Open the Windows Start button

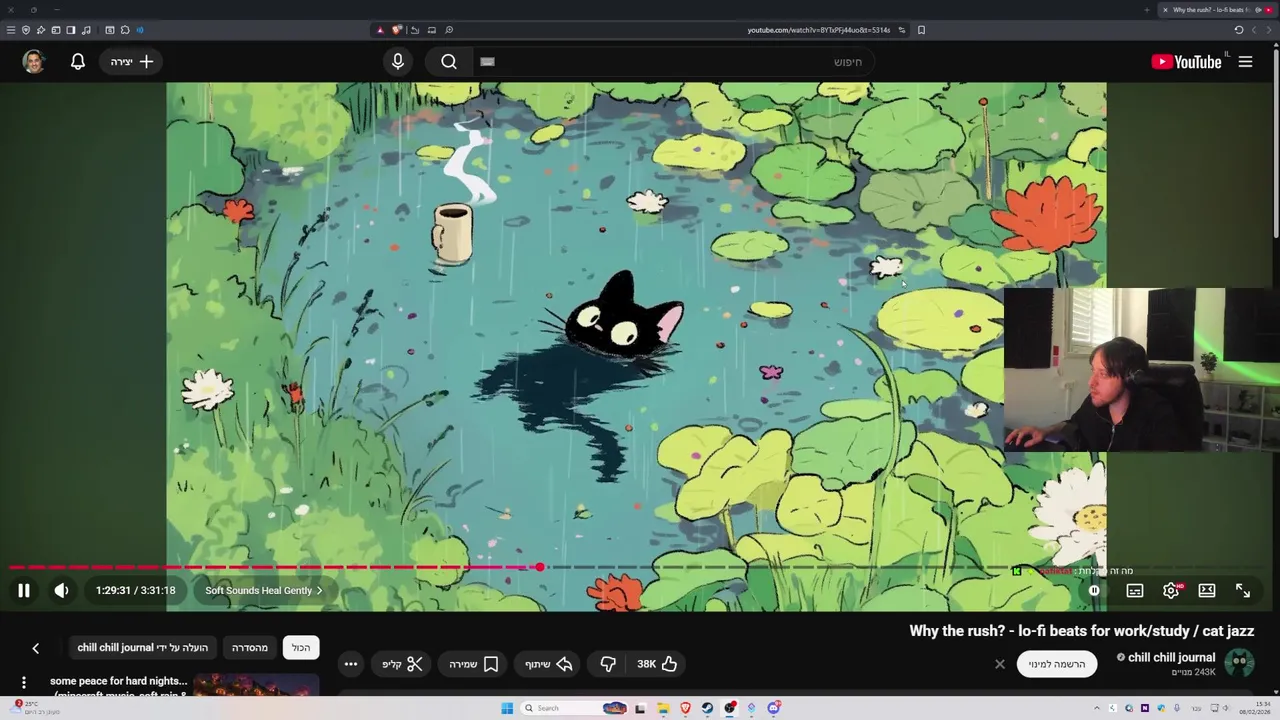(x=507, y=708)
